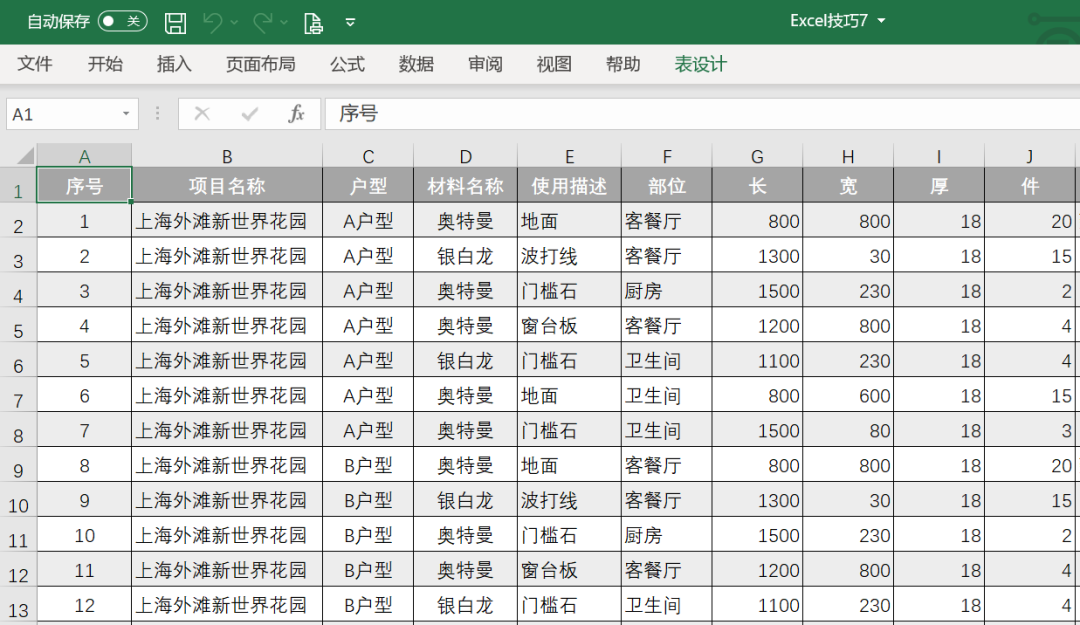This screenshot has width=1080, height=625.
Task: Open the Name Box dropdown arrow
Action: tap(126, 114)
